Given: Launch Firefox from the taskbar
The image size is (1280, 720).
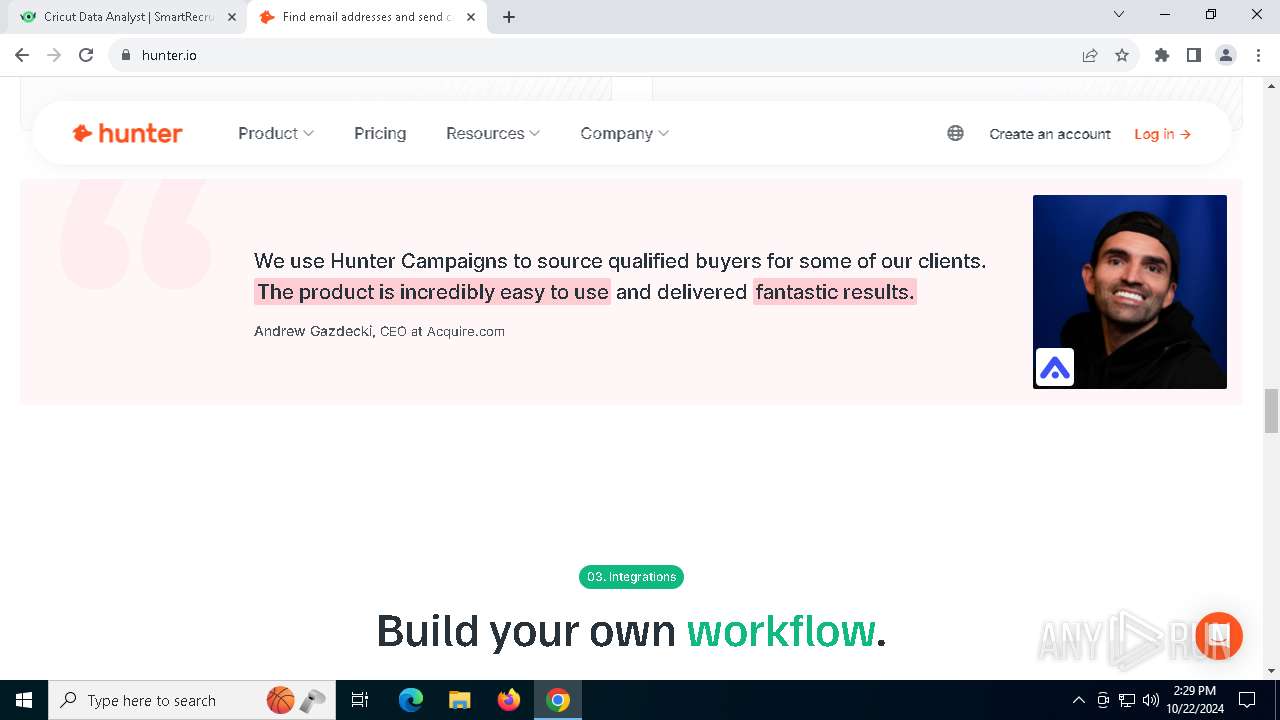Looking at the screenshot, I should click(509, 700).
